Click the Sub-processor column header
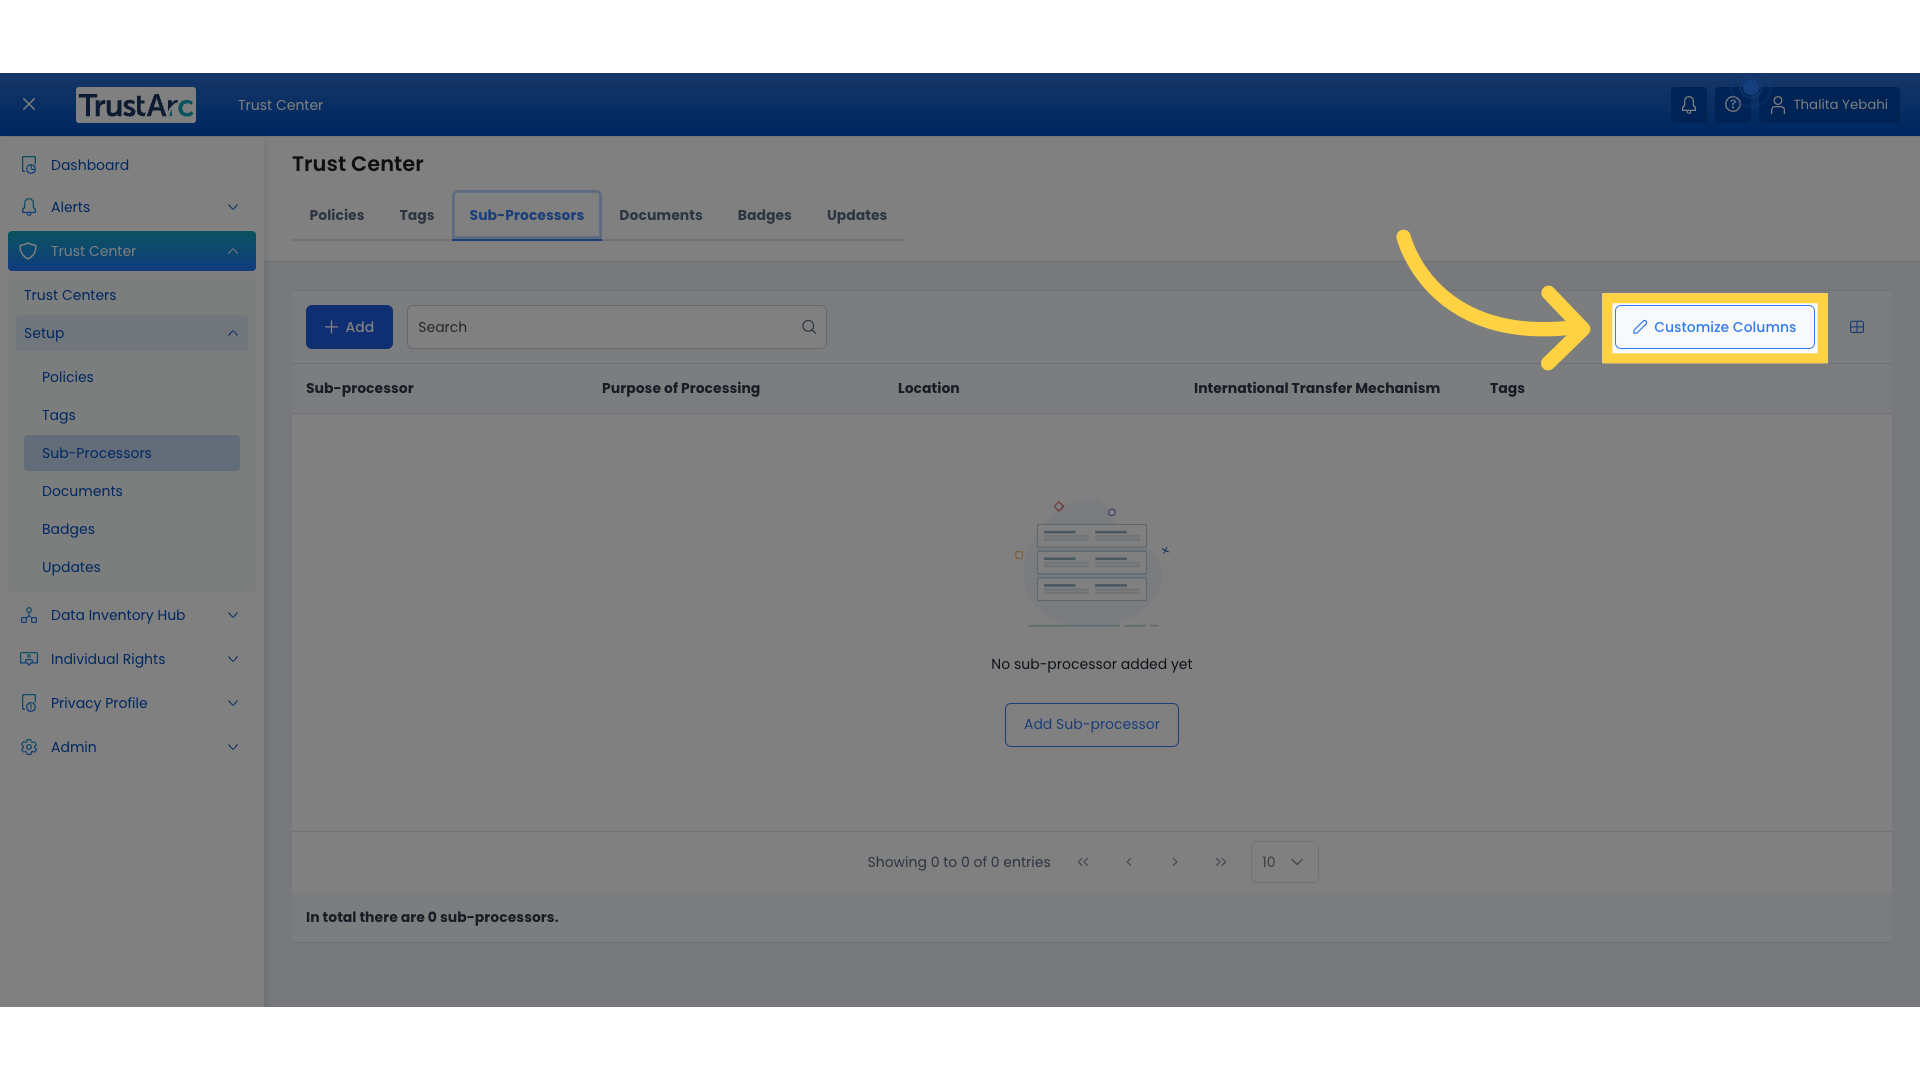 coord(359,388)
